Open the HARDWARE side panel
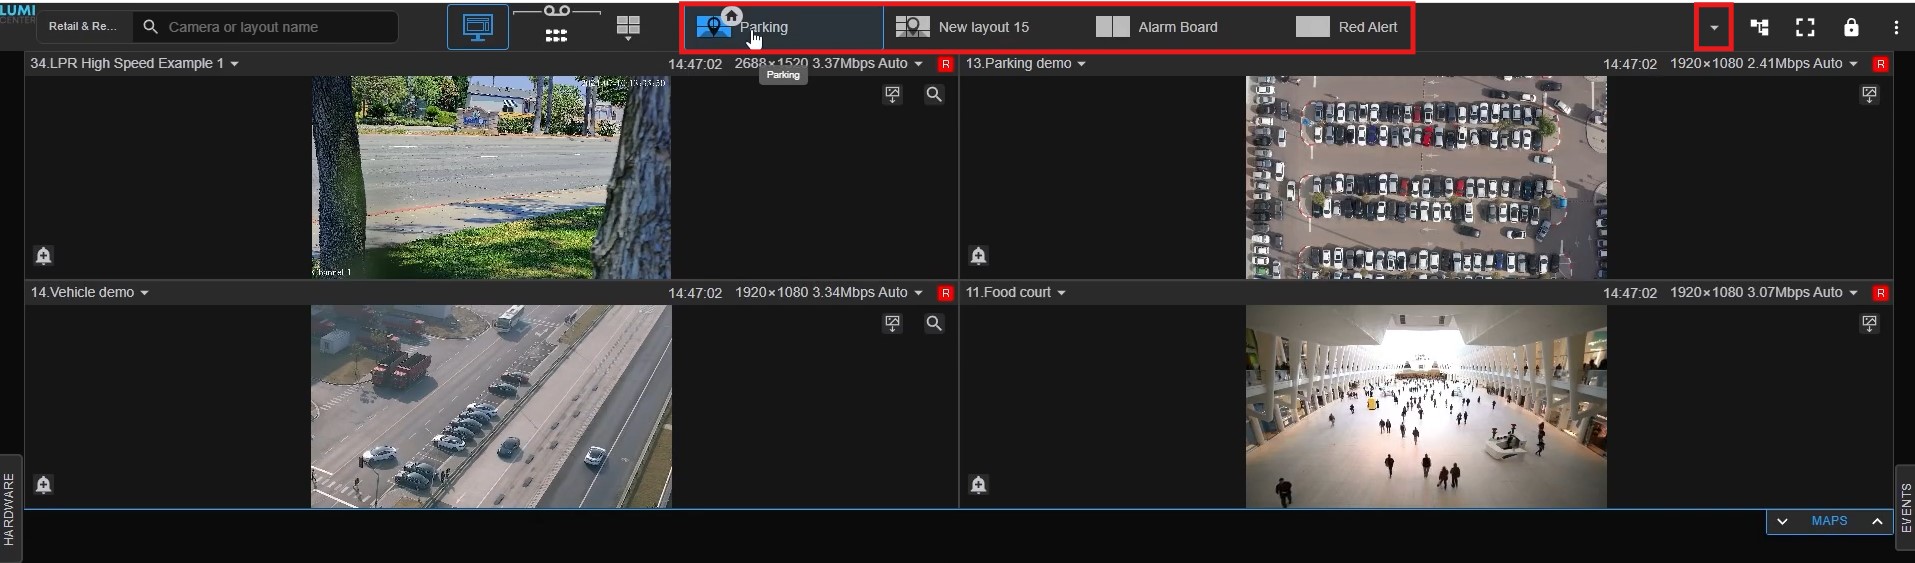1915x563 pixels. pyautogui.click(x=10, y=508)
